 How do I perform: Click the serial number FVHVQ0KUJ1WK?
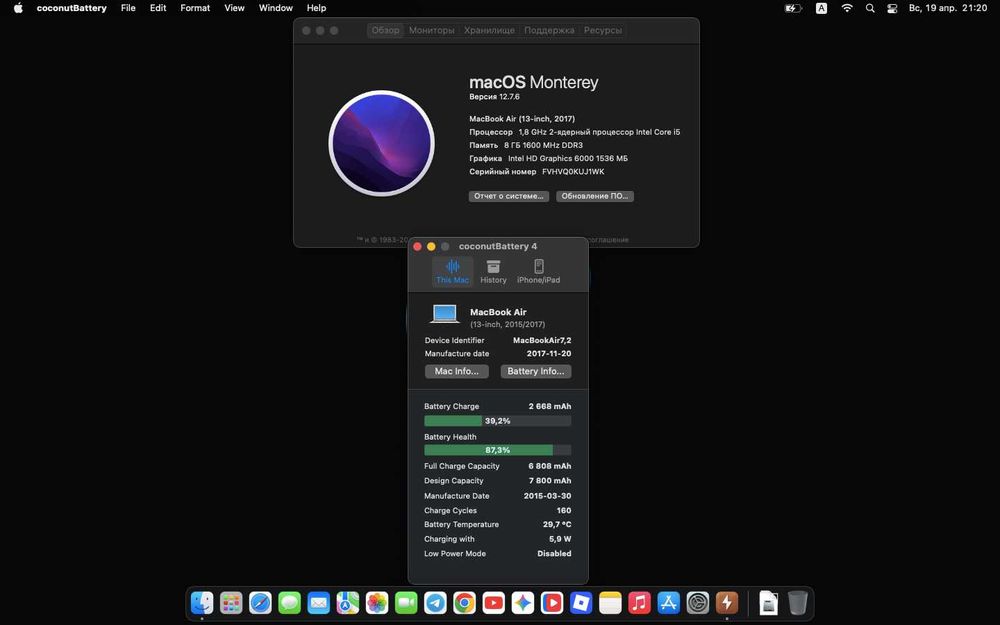[x=573, y=172]
